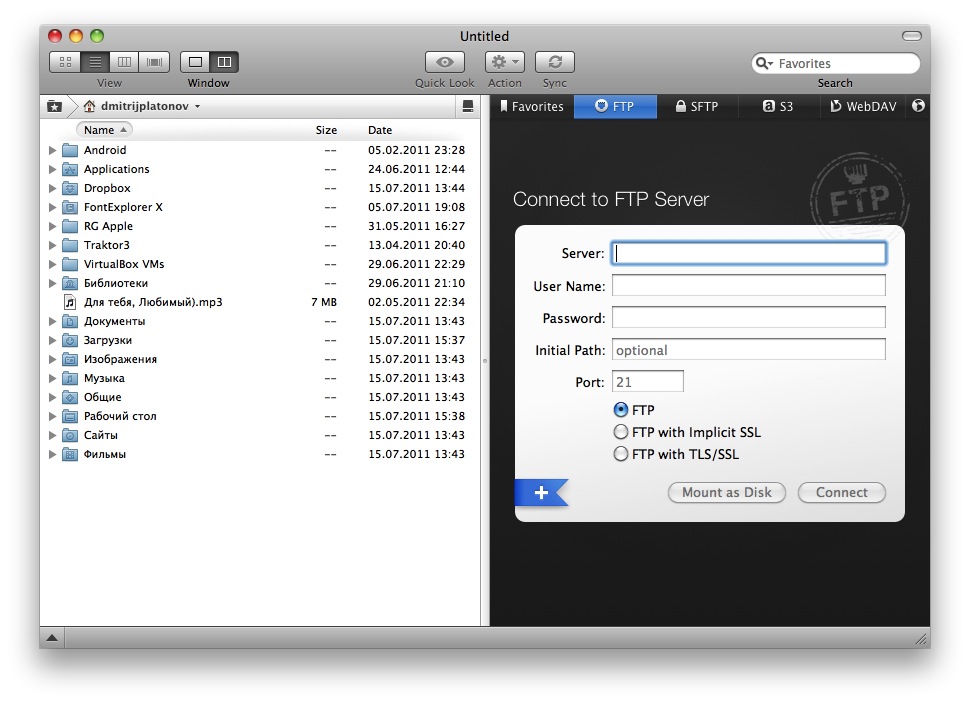Viewport: 970px width, 703px height.
Task: Open the WebDAV tab
Action: [862, 106]
